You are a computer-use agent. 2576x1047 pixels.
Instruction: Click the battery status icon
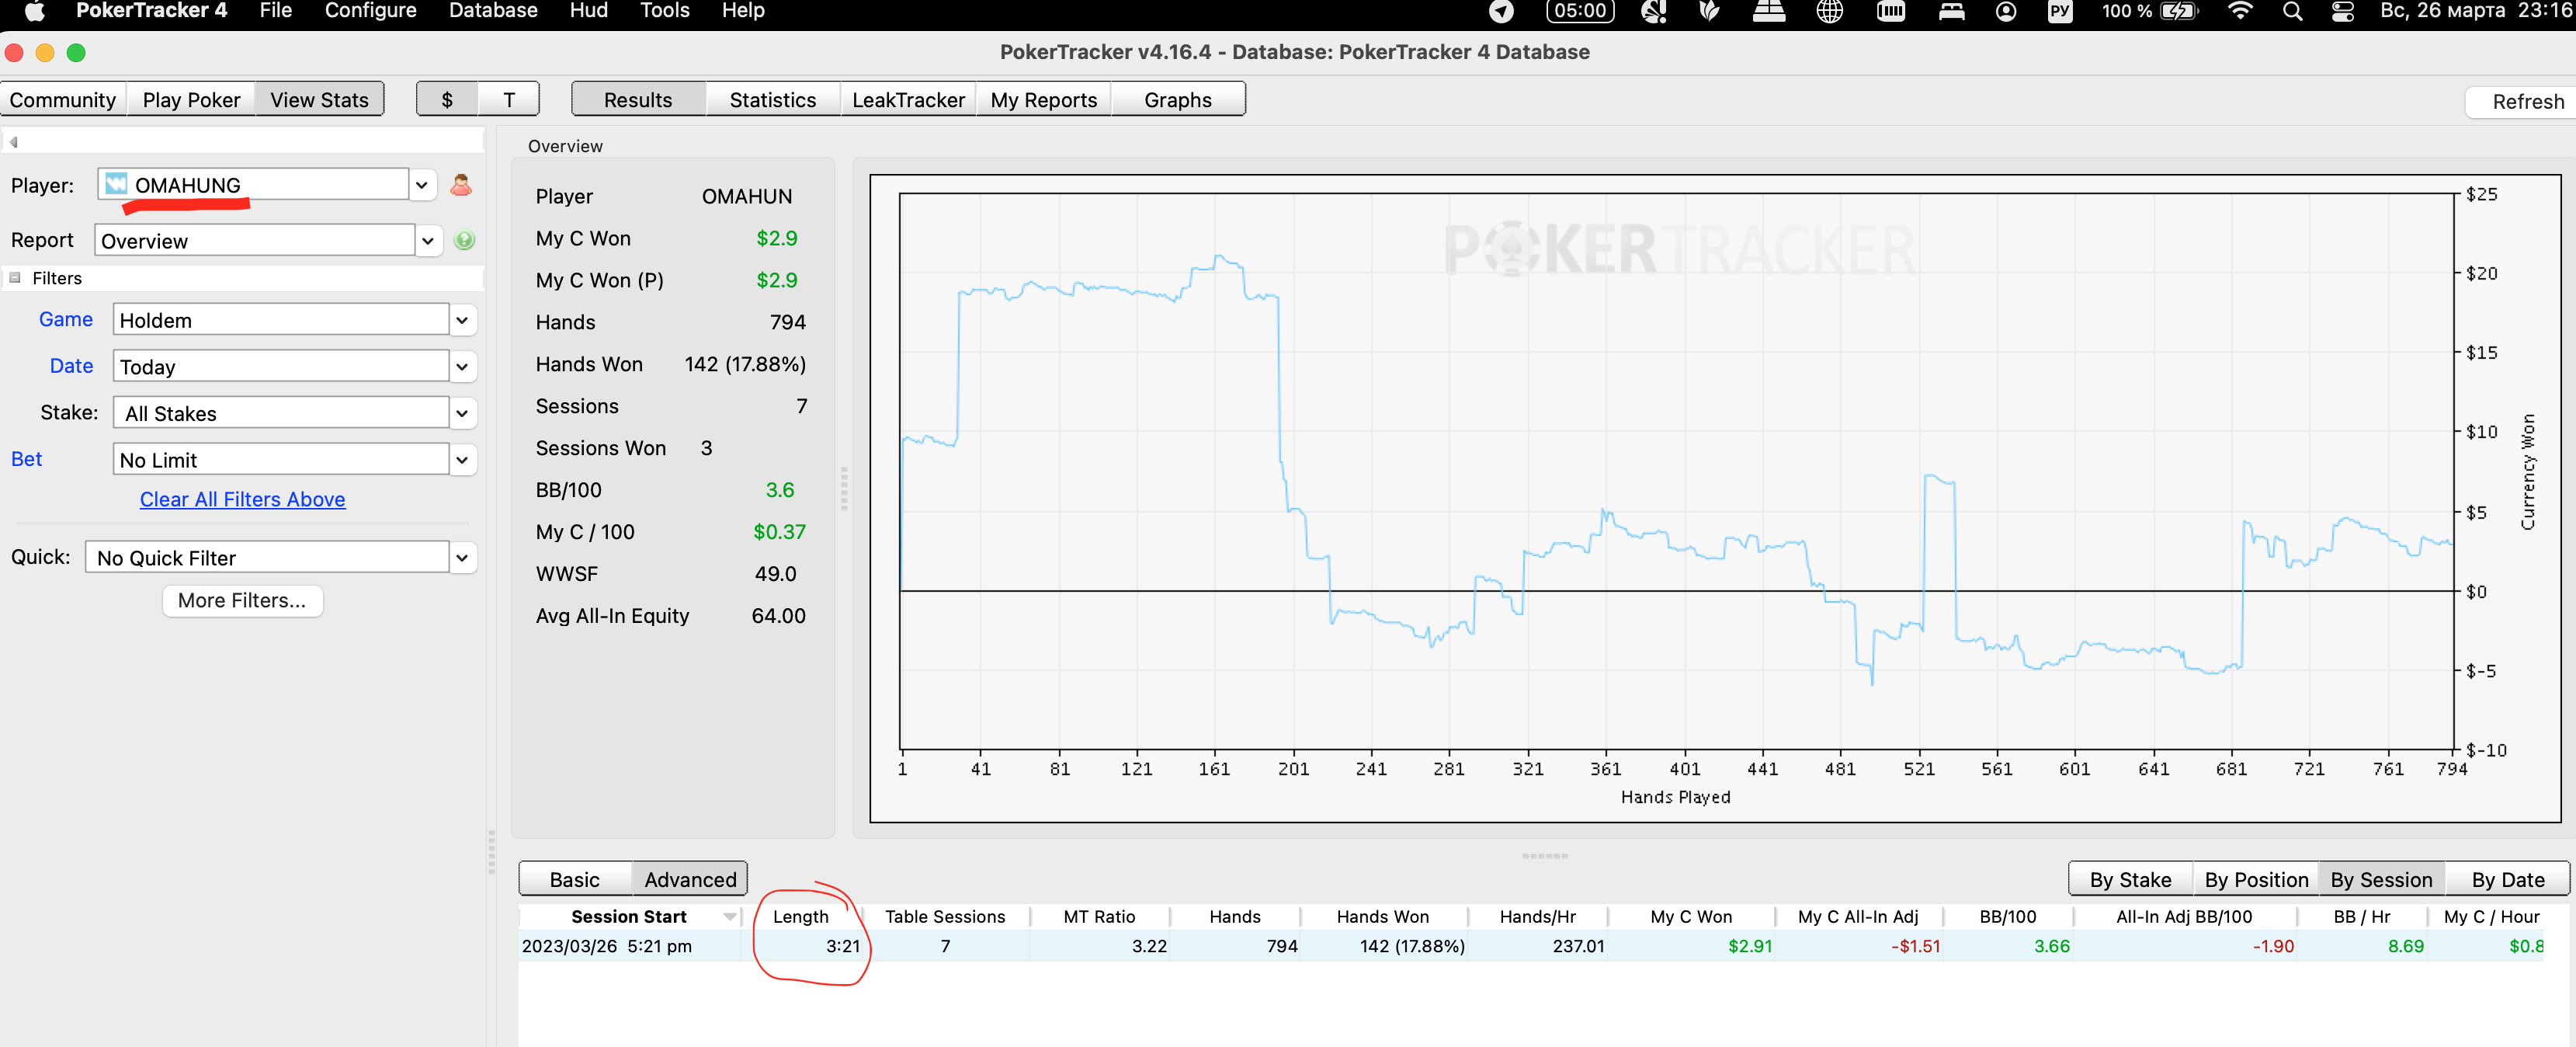coord(2179,11)
